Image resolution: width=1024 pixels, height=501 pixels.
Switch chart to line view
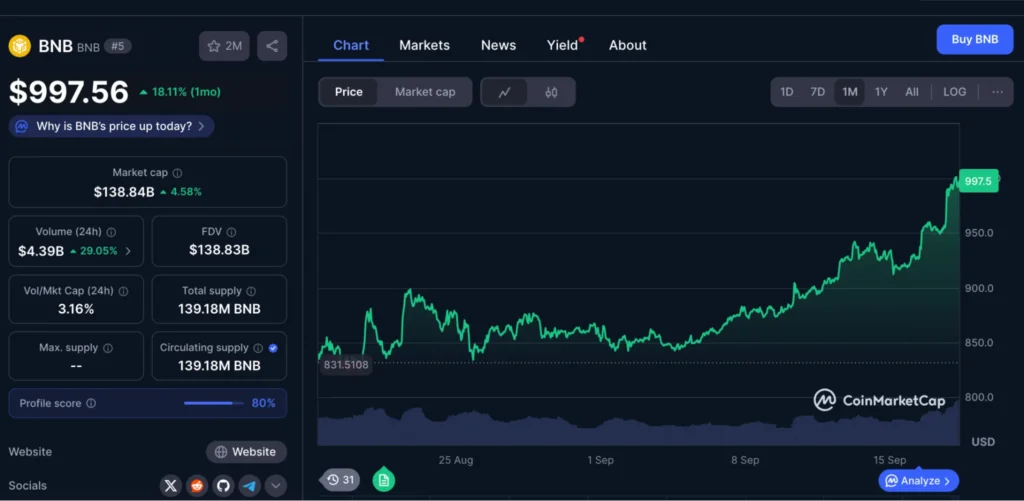tap(505, 92)
